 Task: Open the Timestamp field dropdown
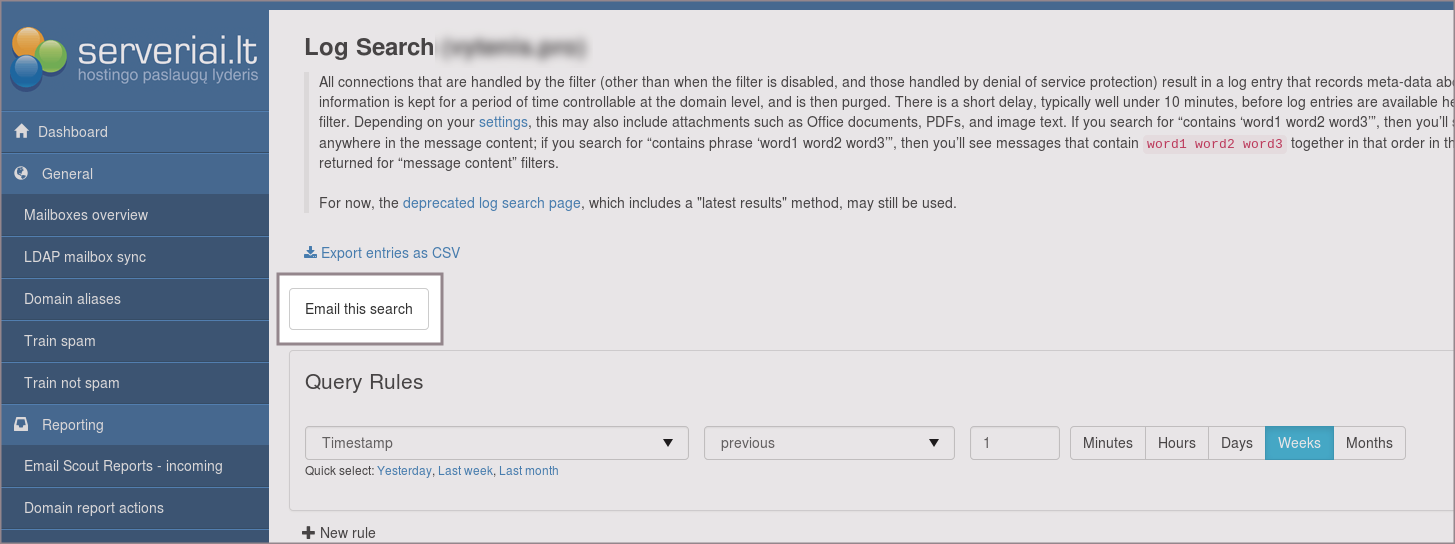pos(496,443)
